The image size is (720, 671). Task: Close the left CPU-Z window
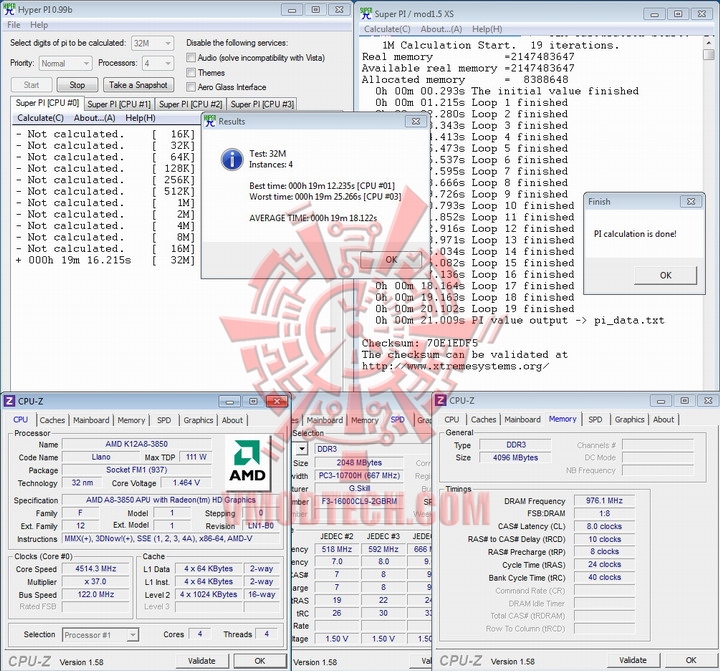tap(277, 401)
